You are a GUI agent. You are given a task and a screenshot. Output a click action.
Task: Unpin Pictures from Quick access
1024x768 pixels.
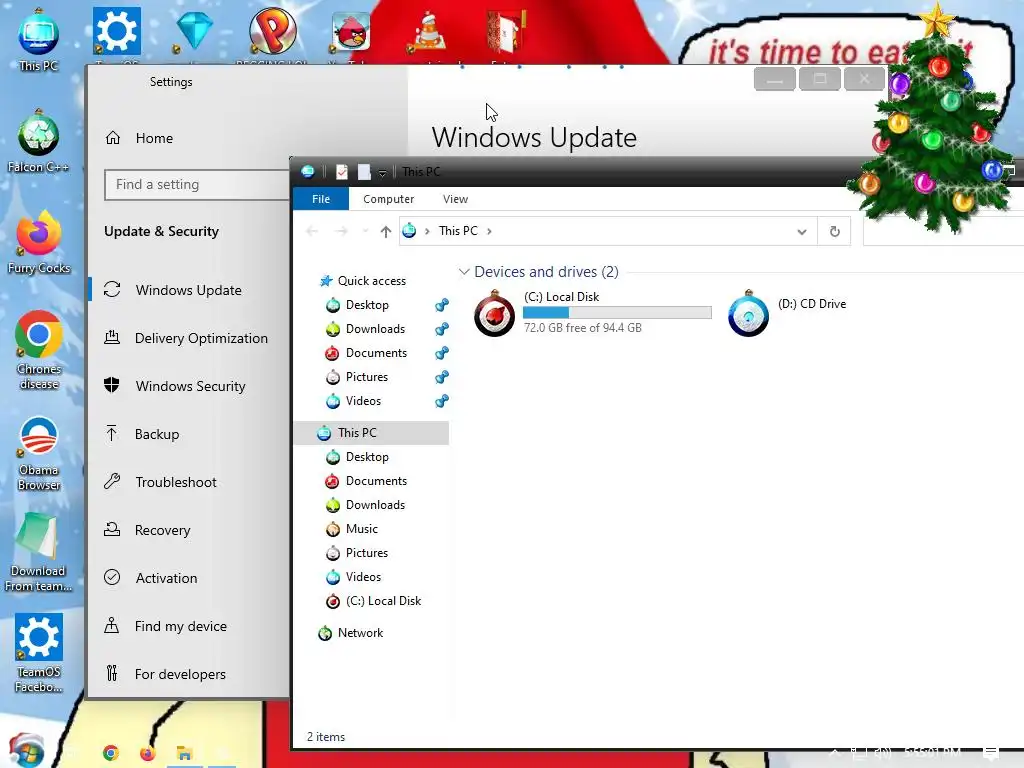click(442, 377)
